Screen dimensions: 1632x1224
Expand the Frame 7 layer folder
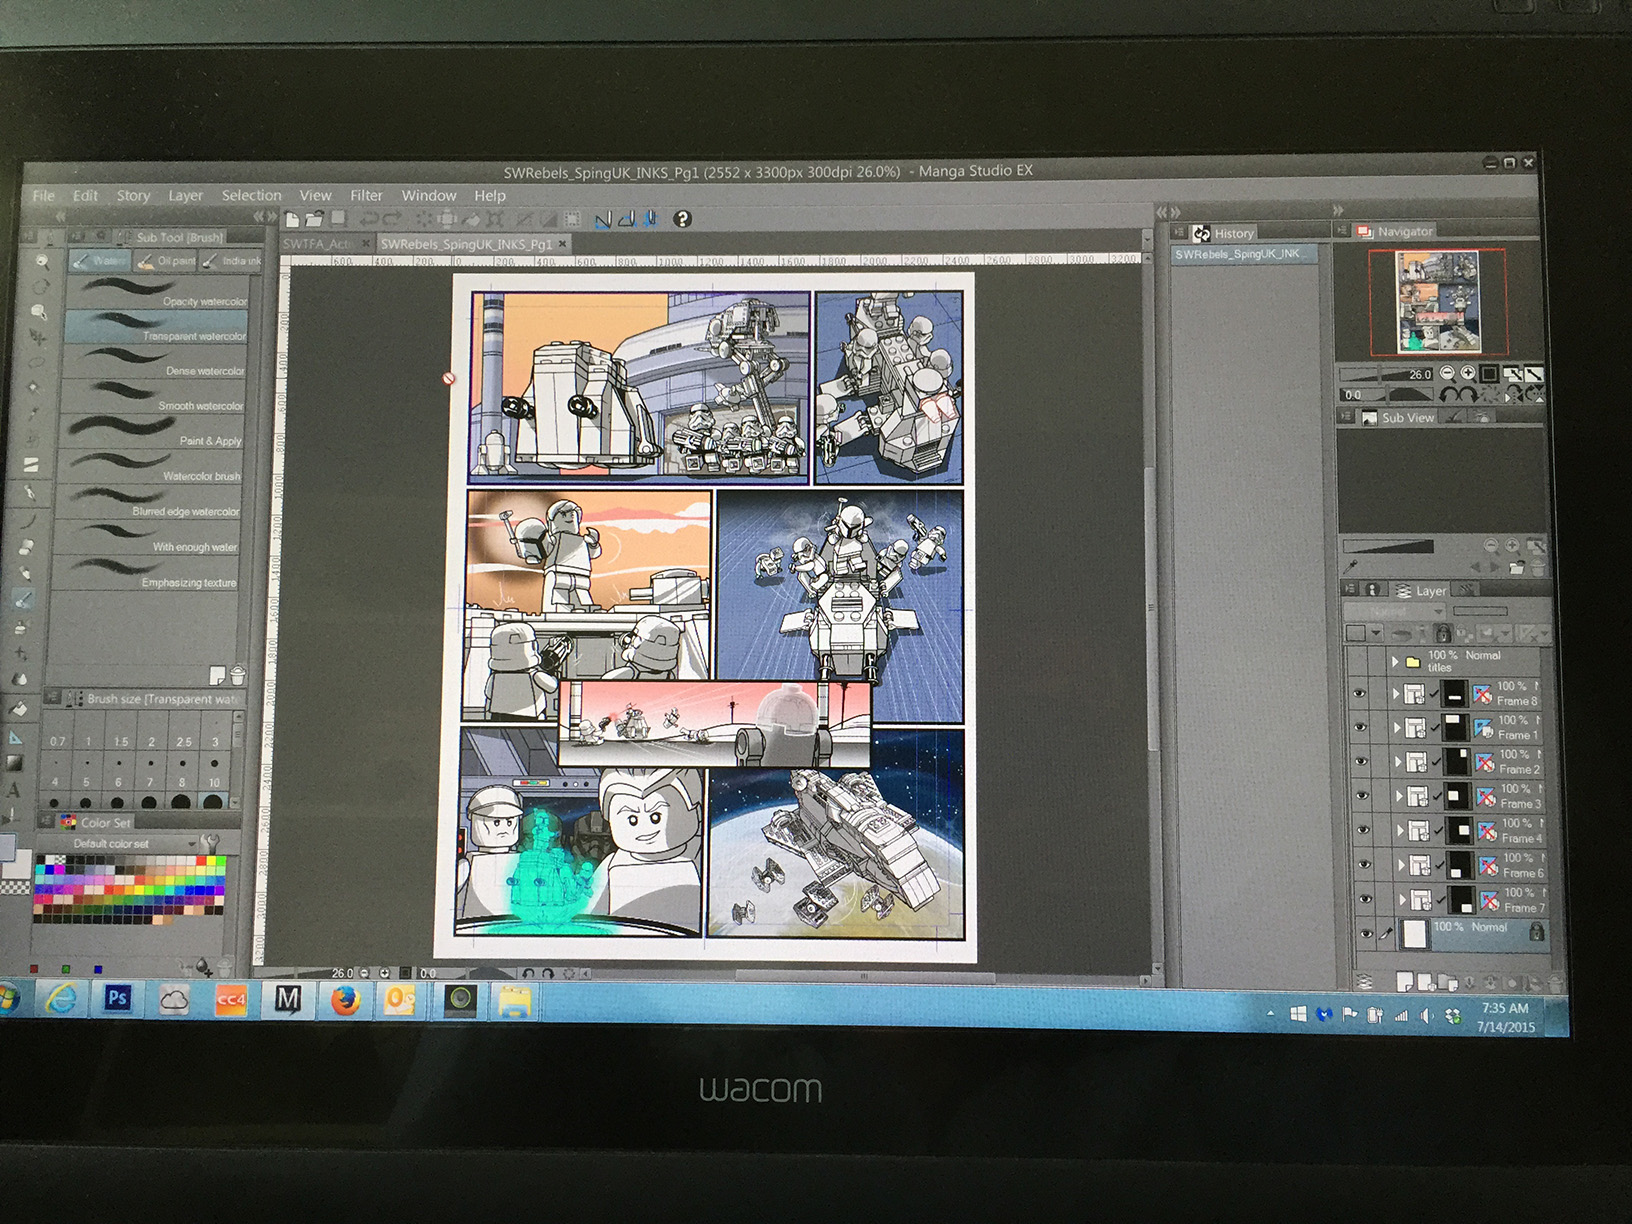pyautogui.click(x=1402, y=899)
